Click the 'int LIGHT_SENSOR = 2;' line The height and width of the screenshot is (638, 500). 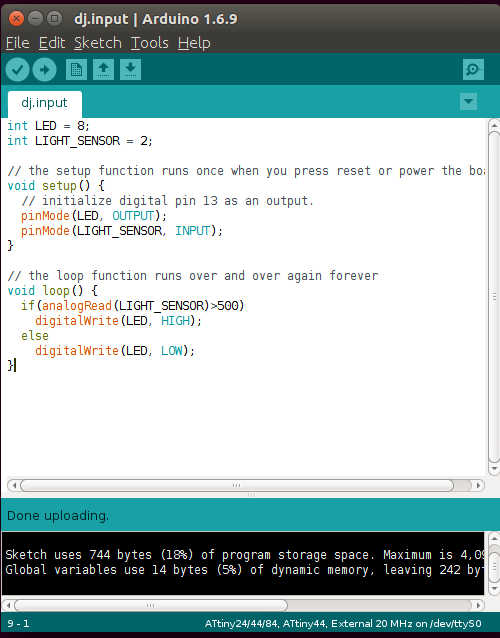click(x=80, y=141)
